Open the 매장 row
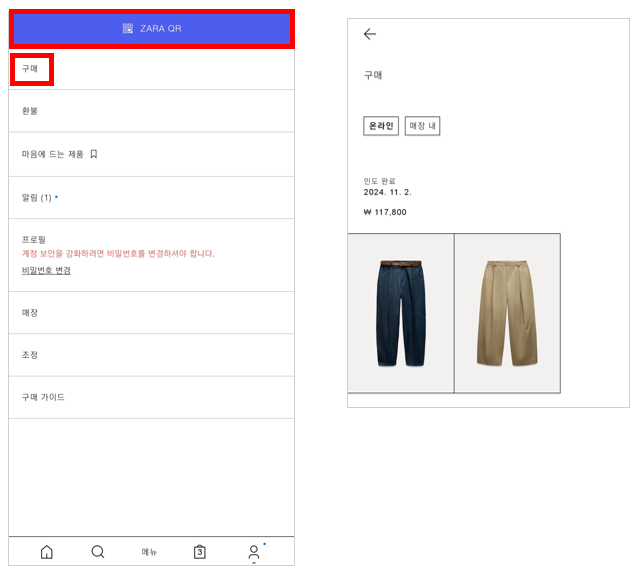 (152, 313)
